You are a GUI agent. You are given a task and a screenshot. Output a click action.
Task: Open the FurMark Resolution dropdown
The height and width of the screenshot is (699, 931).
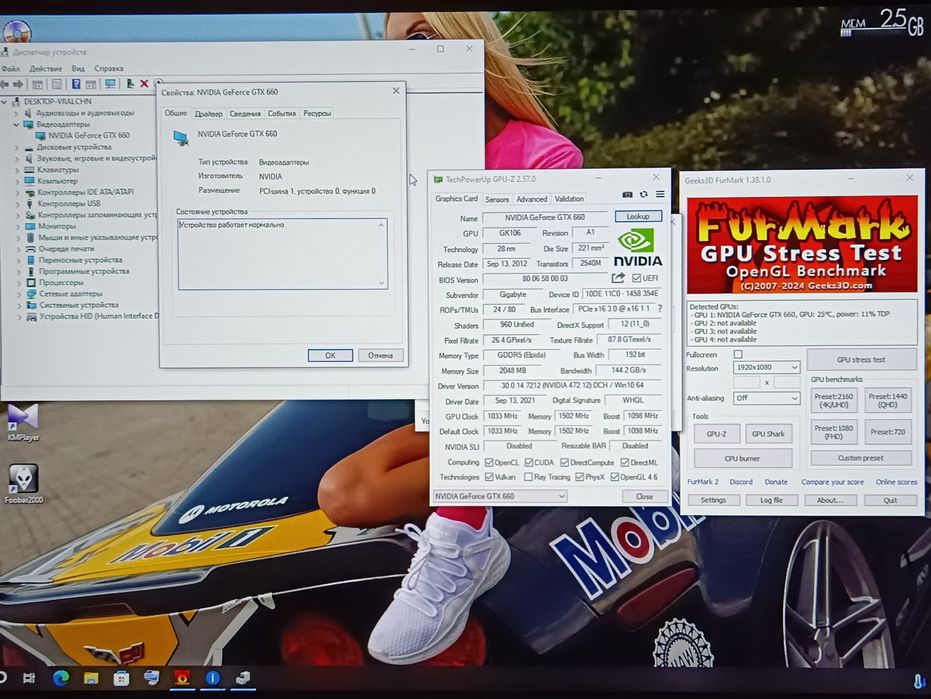coord(767,367)
